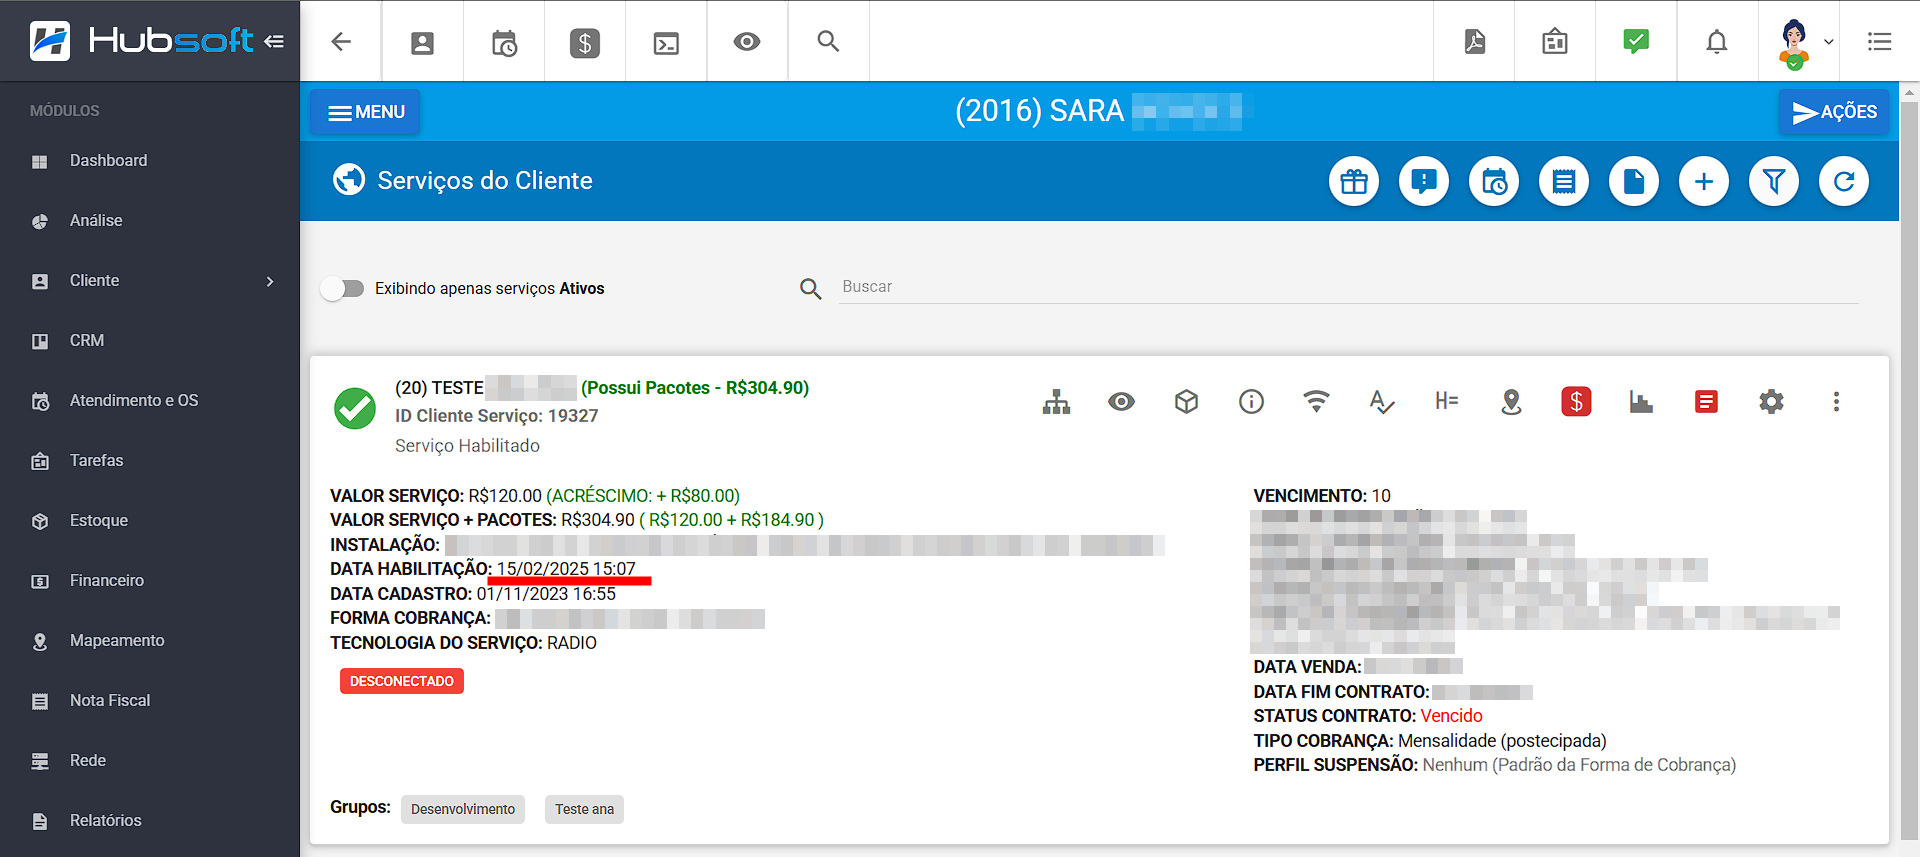Open the client profile icon in the top bar
The image size is (1920, 857).
(422, 42)
